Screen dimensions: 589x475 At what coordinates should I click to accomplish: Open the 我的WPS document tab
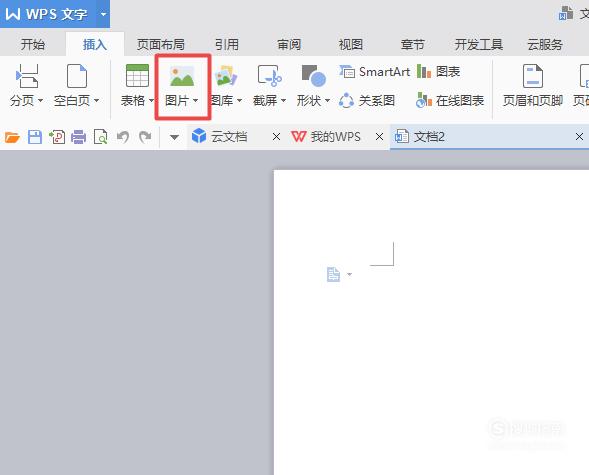(335, 137)
